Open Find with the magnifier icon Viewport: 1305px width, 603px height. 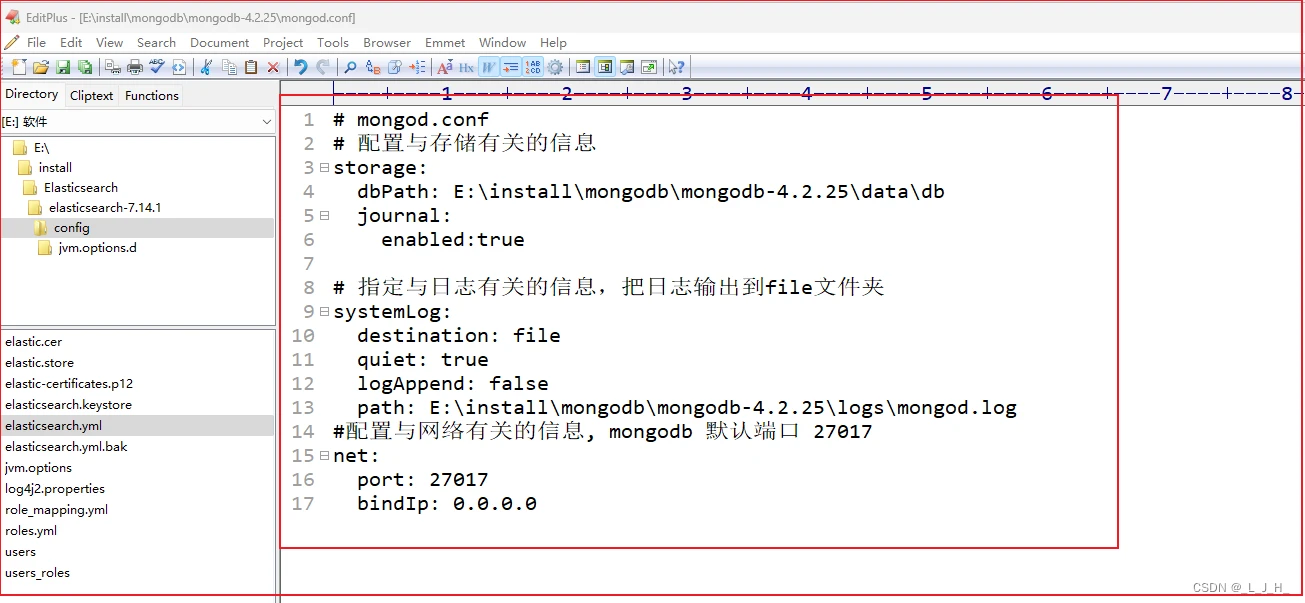pos(350,67)
